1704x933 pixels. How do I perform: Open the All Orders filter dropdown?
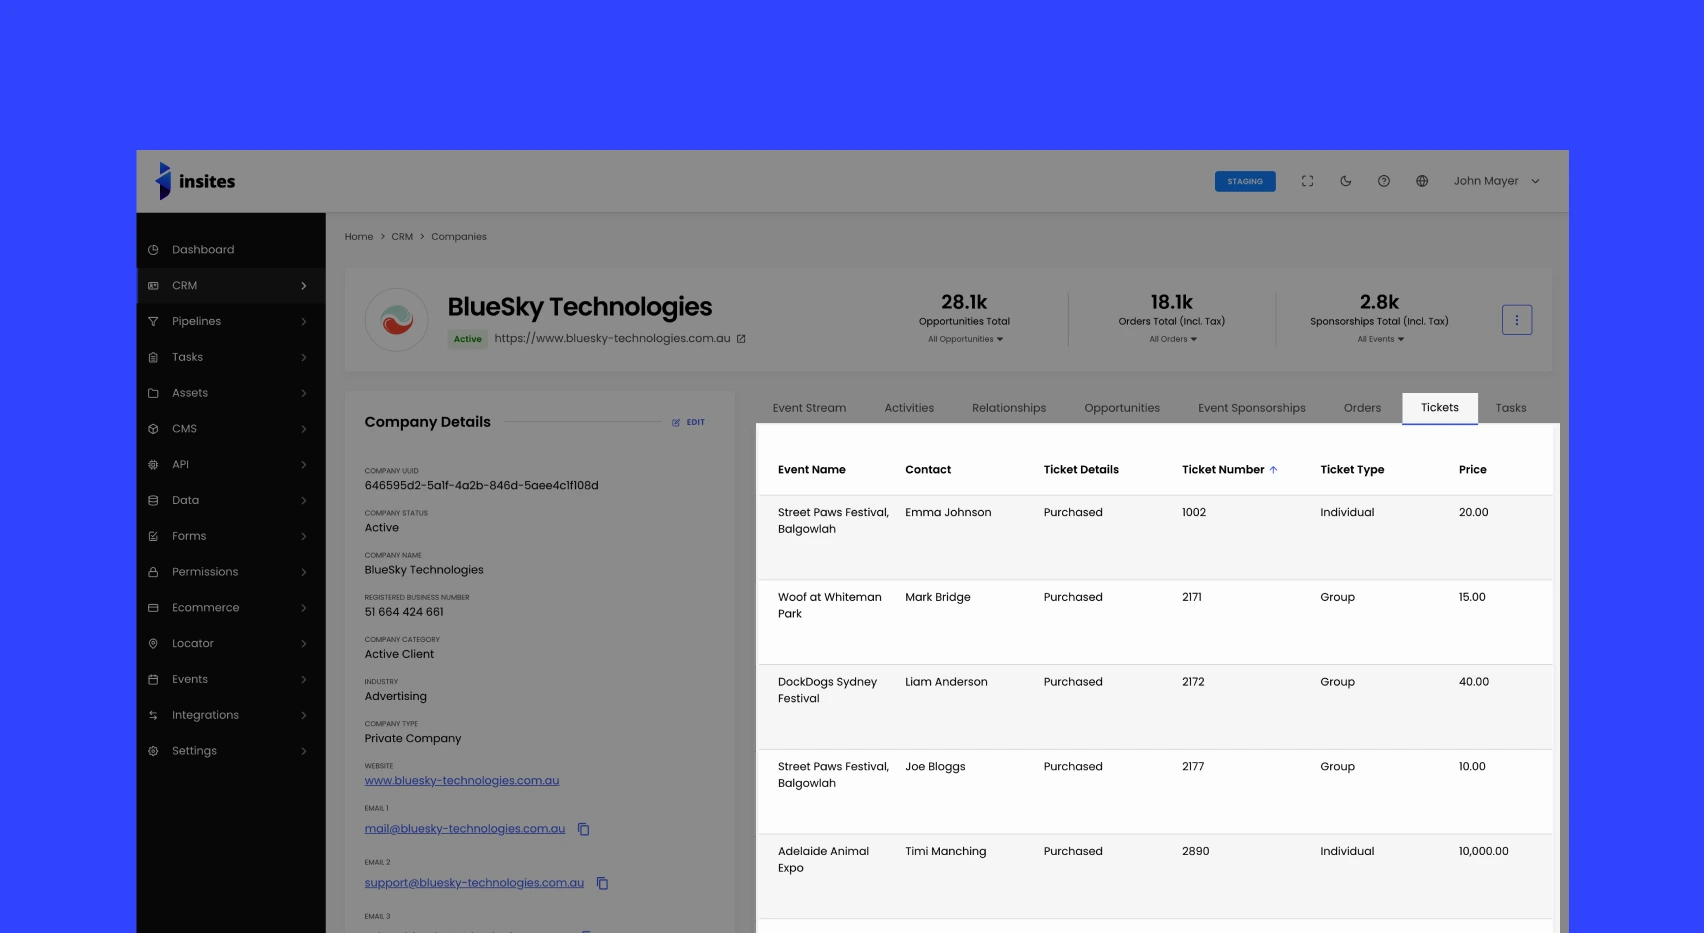point(1172,339)
